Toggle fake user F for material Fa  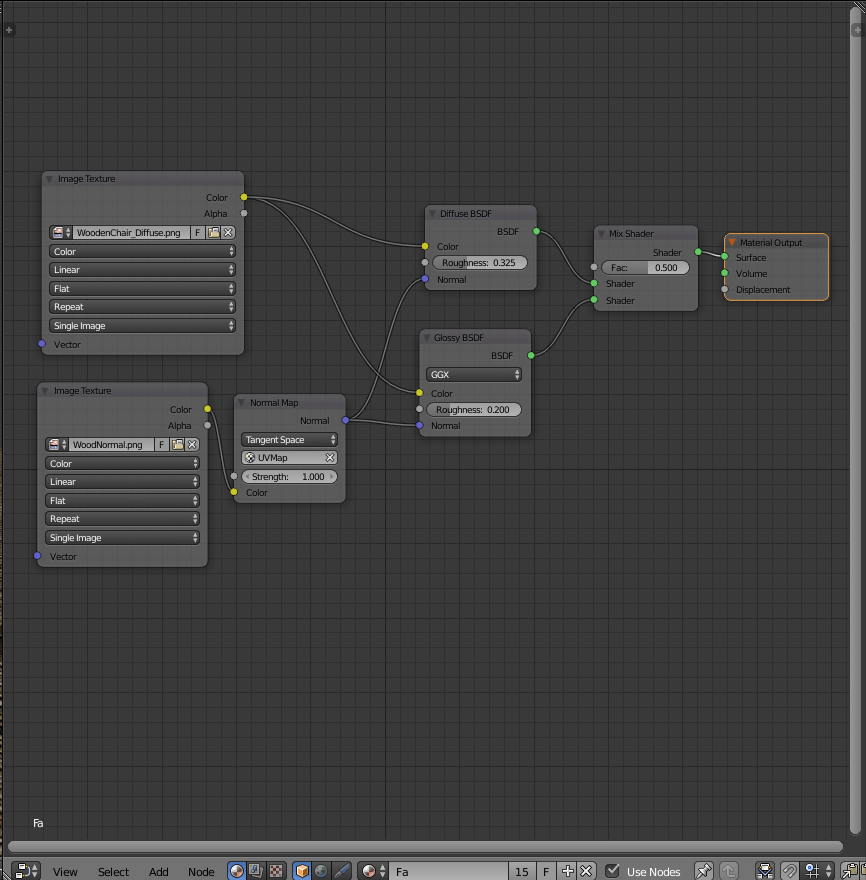[546, 871]
